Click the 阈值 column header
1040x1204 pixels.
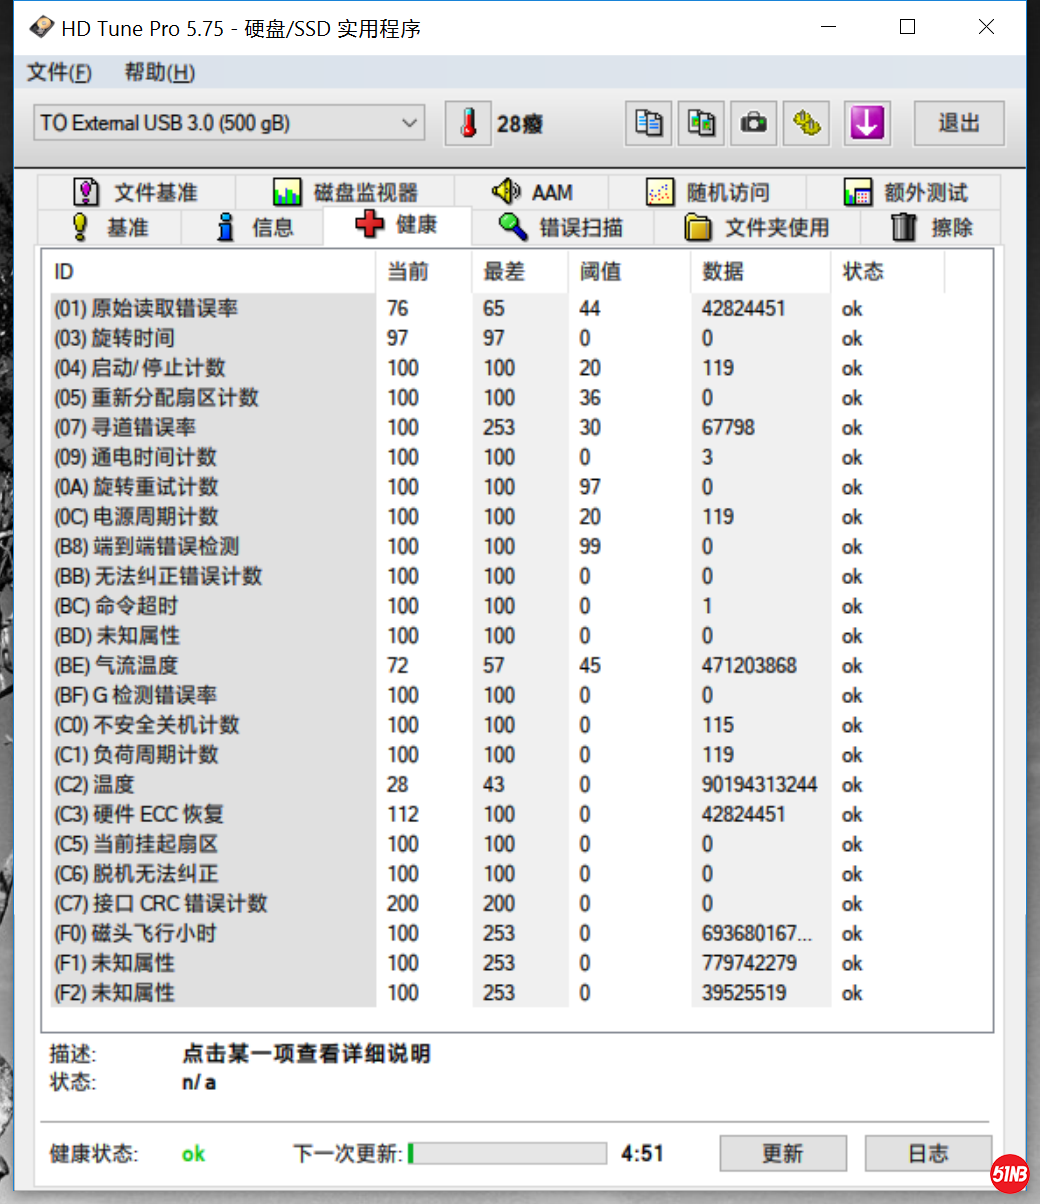click(630, 271)
